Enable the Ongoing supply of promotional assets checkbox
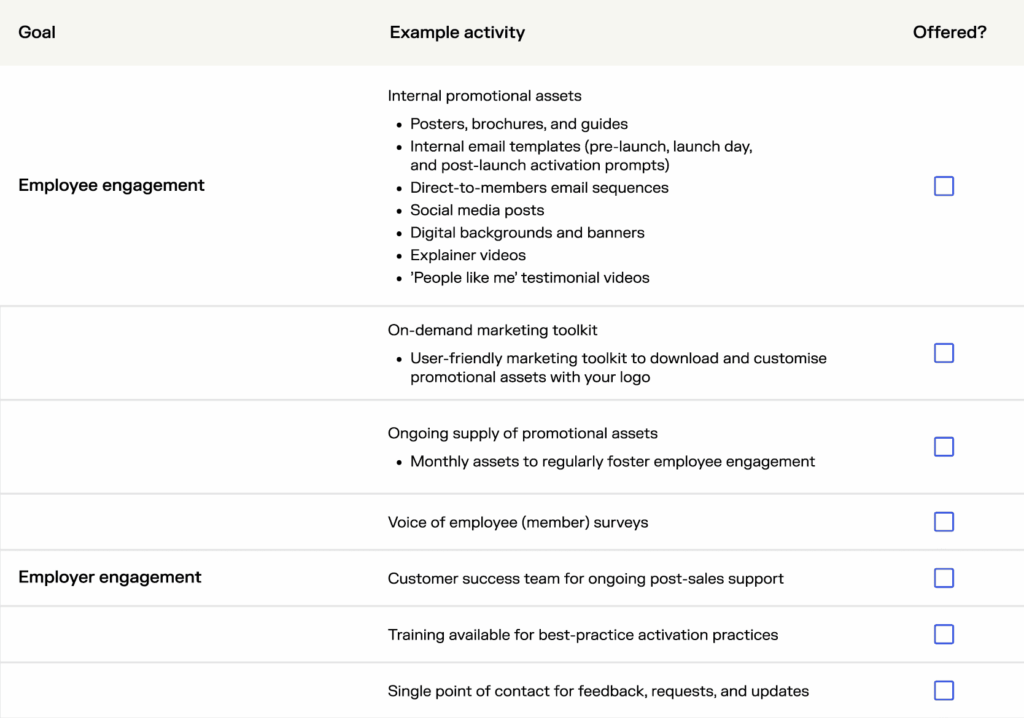Image resolution: width=1024 pixels, height=718 pixels. pyautogui.click(x=944, y=447)
